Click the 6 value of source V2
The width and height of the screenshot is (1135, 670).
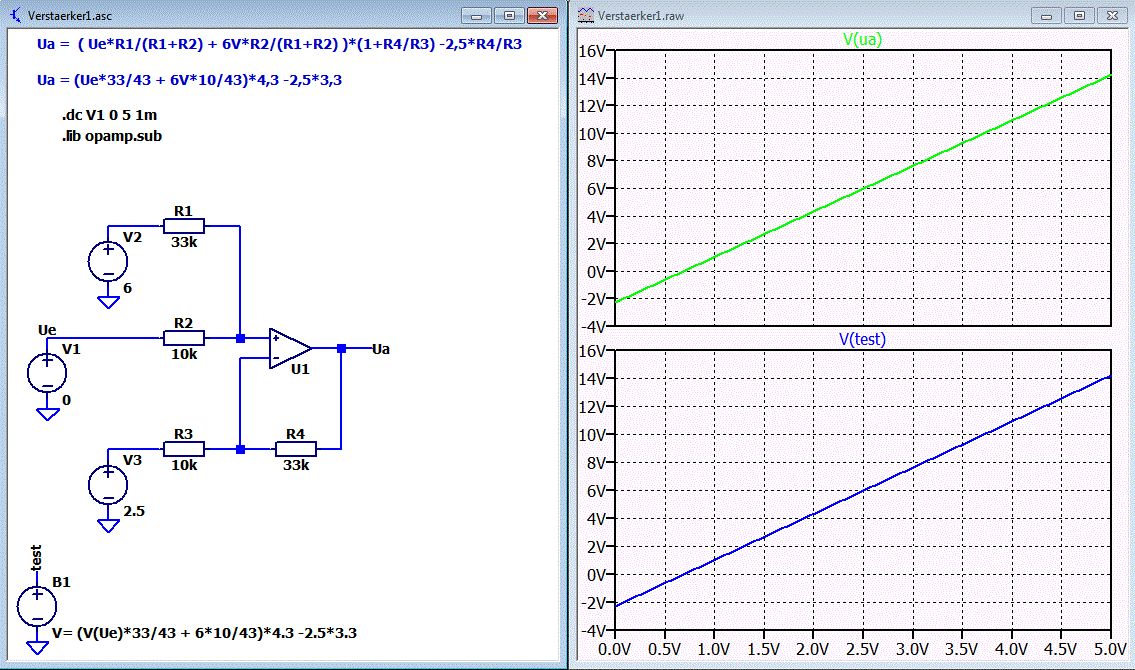127,288
